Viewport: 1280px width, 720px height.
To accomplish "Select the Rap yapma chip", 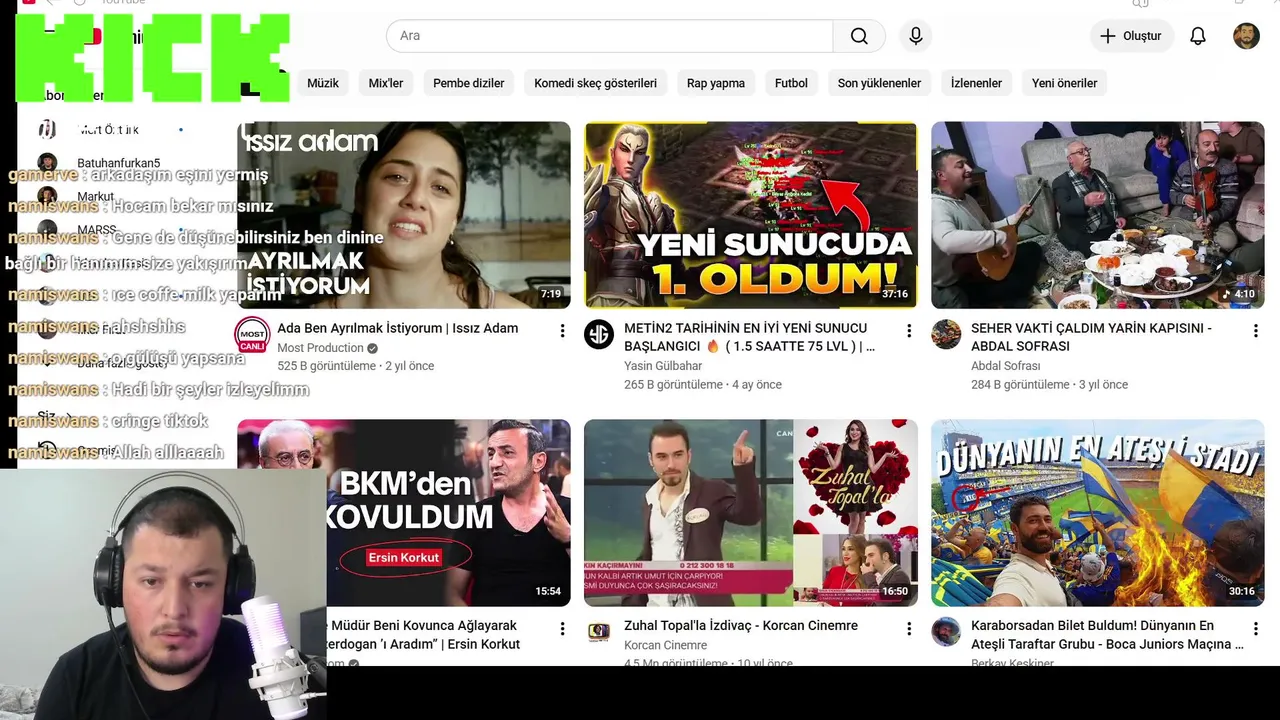I will 716,83.
